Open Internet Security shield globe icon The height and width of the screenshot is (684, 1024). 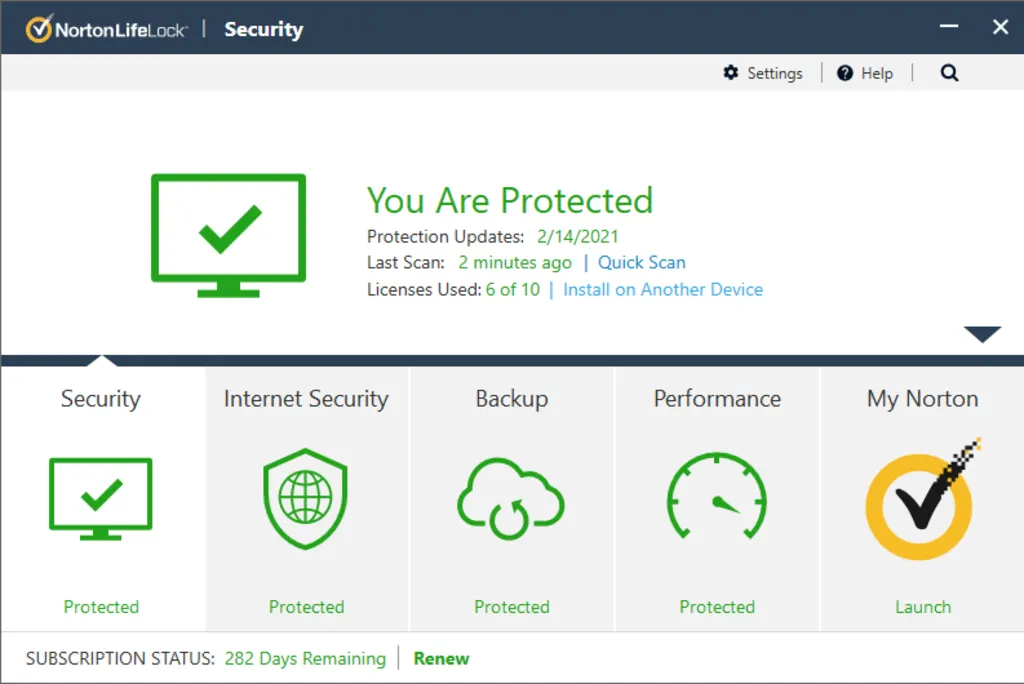(306, 499)
